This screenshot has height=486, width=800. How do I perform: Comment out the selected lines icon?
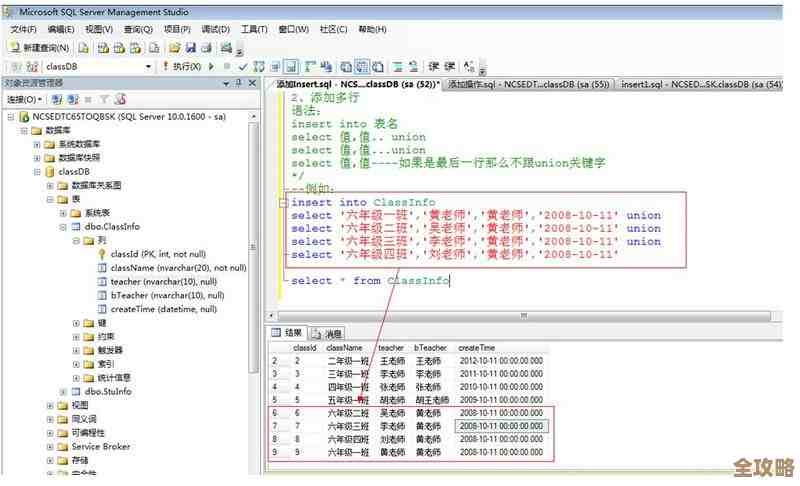[x=398, y=66]
